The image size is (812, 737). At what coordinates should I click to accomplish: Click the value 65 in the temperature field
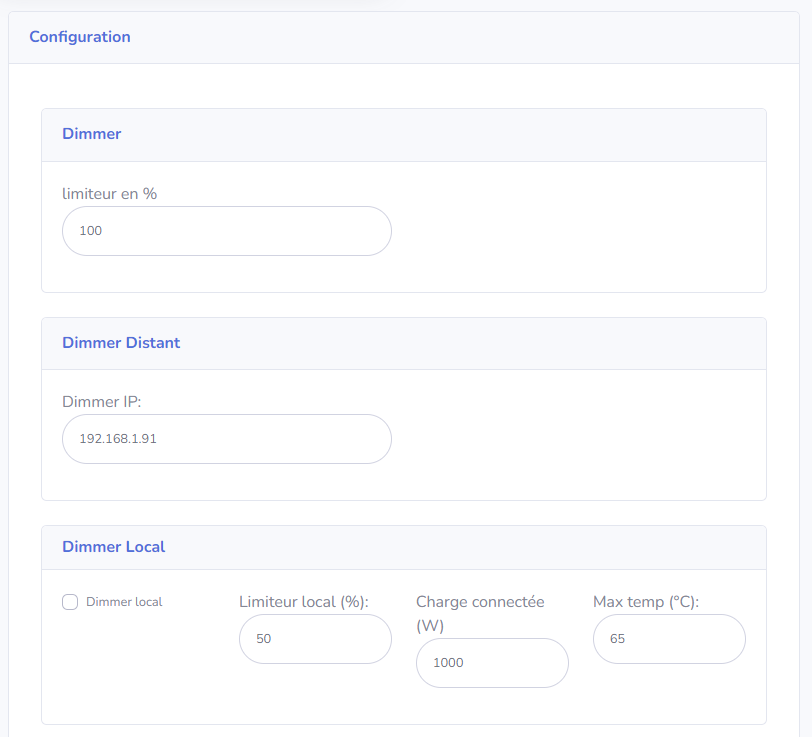pos(617,639)
